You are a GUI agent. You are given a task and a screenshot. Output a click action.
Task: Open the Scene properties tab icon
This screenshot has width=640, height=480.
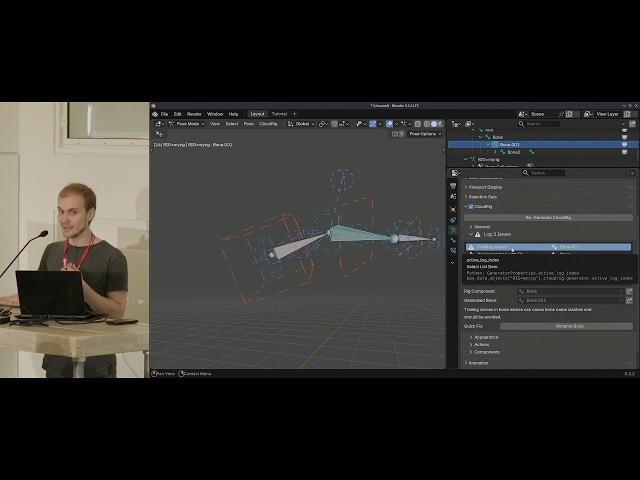coord(453,197)
